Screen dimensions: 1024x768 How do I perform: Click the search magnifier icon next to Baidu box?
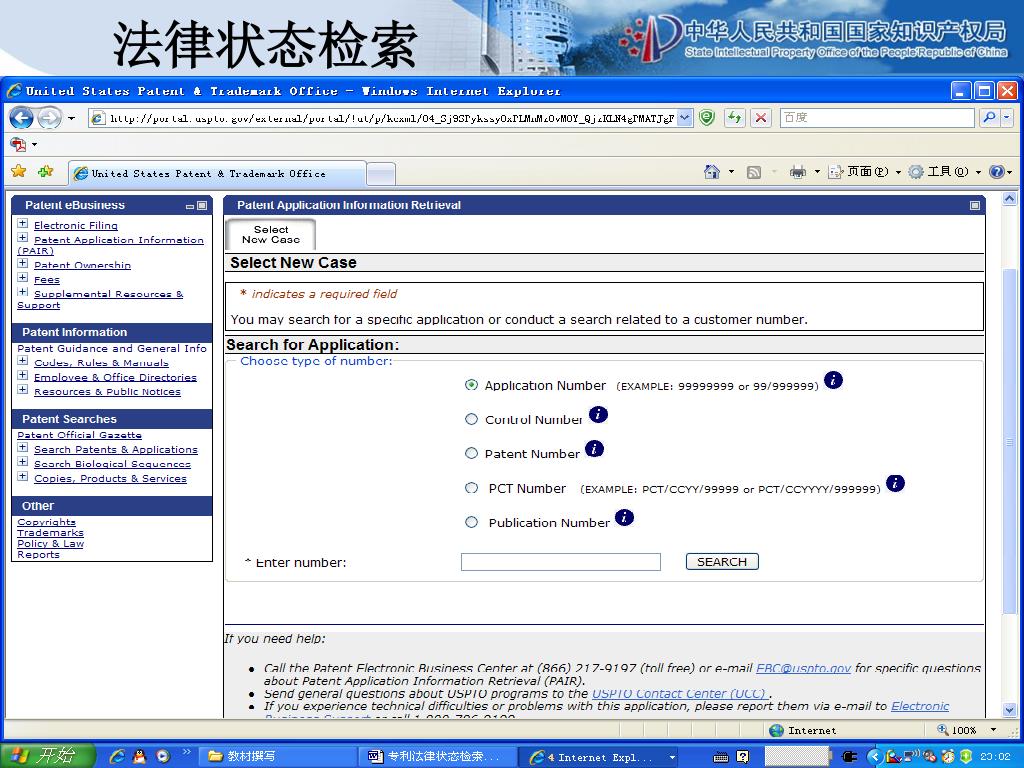click(x=989, y=118)
